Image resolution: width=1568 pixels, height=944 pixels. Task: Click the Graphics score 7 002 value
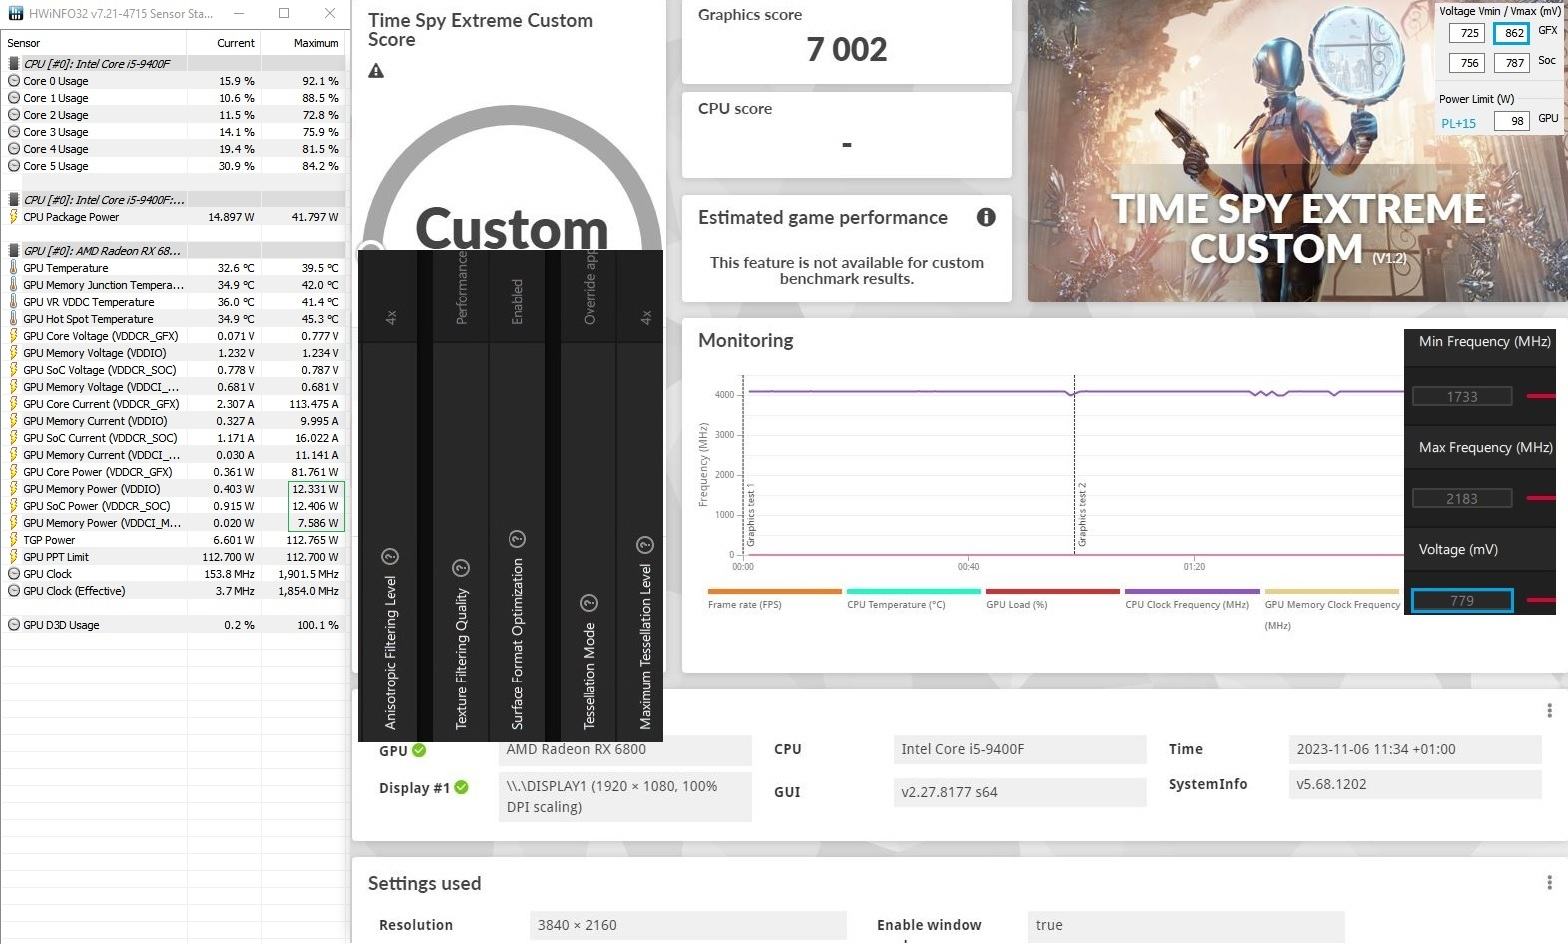(847, 49)
